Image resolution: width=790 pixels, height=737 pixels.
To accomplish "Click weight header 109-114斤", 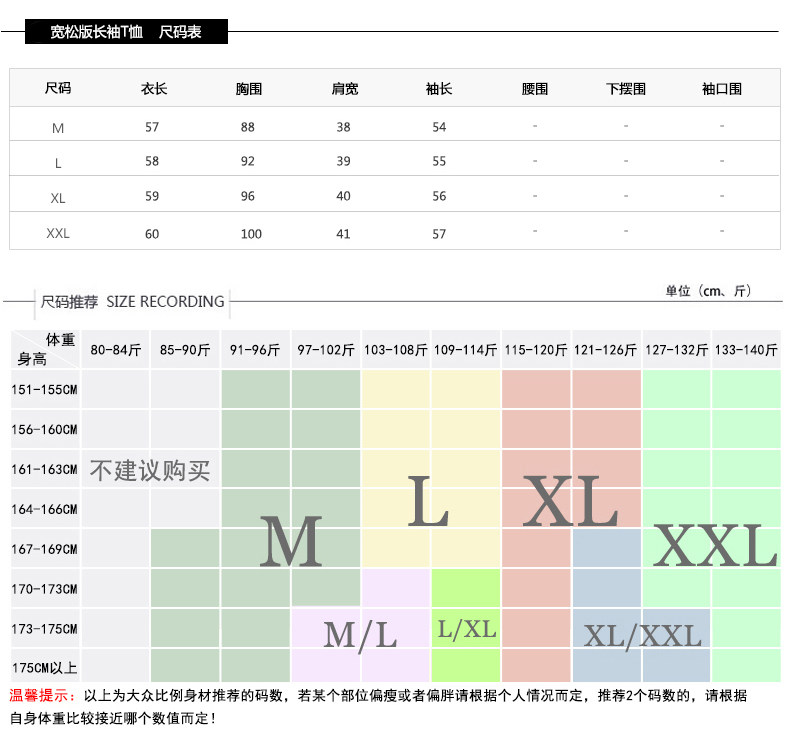I will [x=466, y=350].
